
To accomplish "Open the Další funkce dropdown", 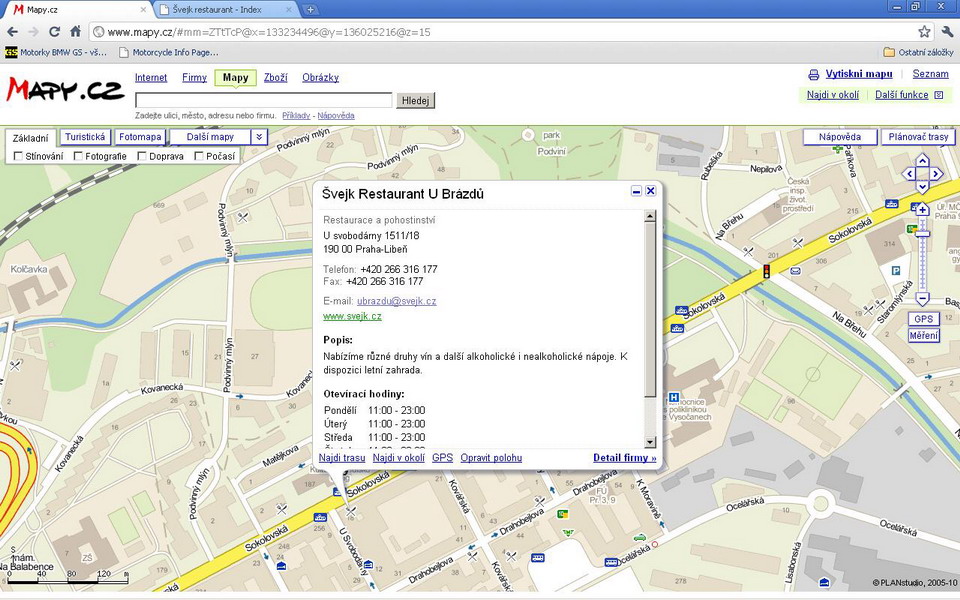I will (x=908, y=95).
